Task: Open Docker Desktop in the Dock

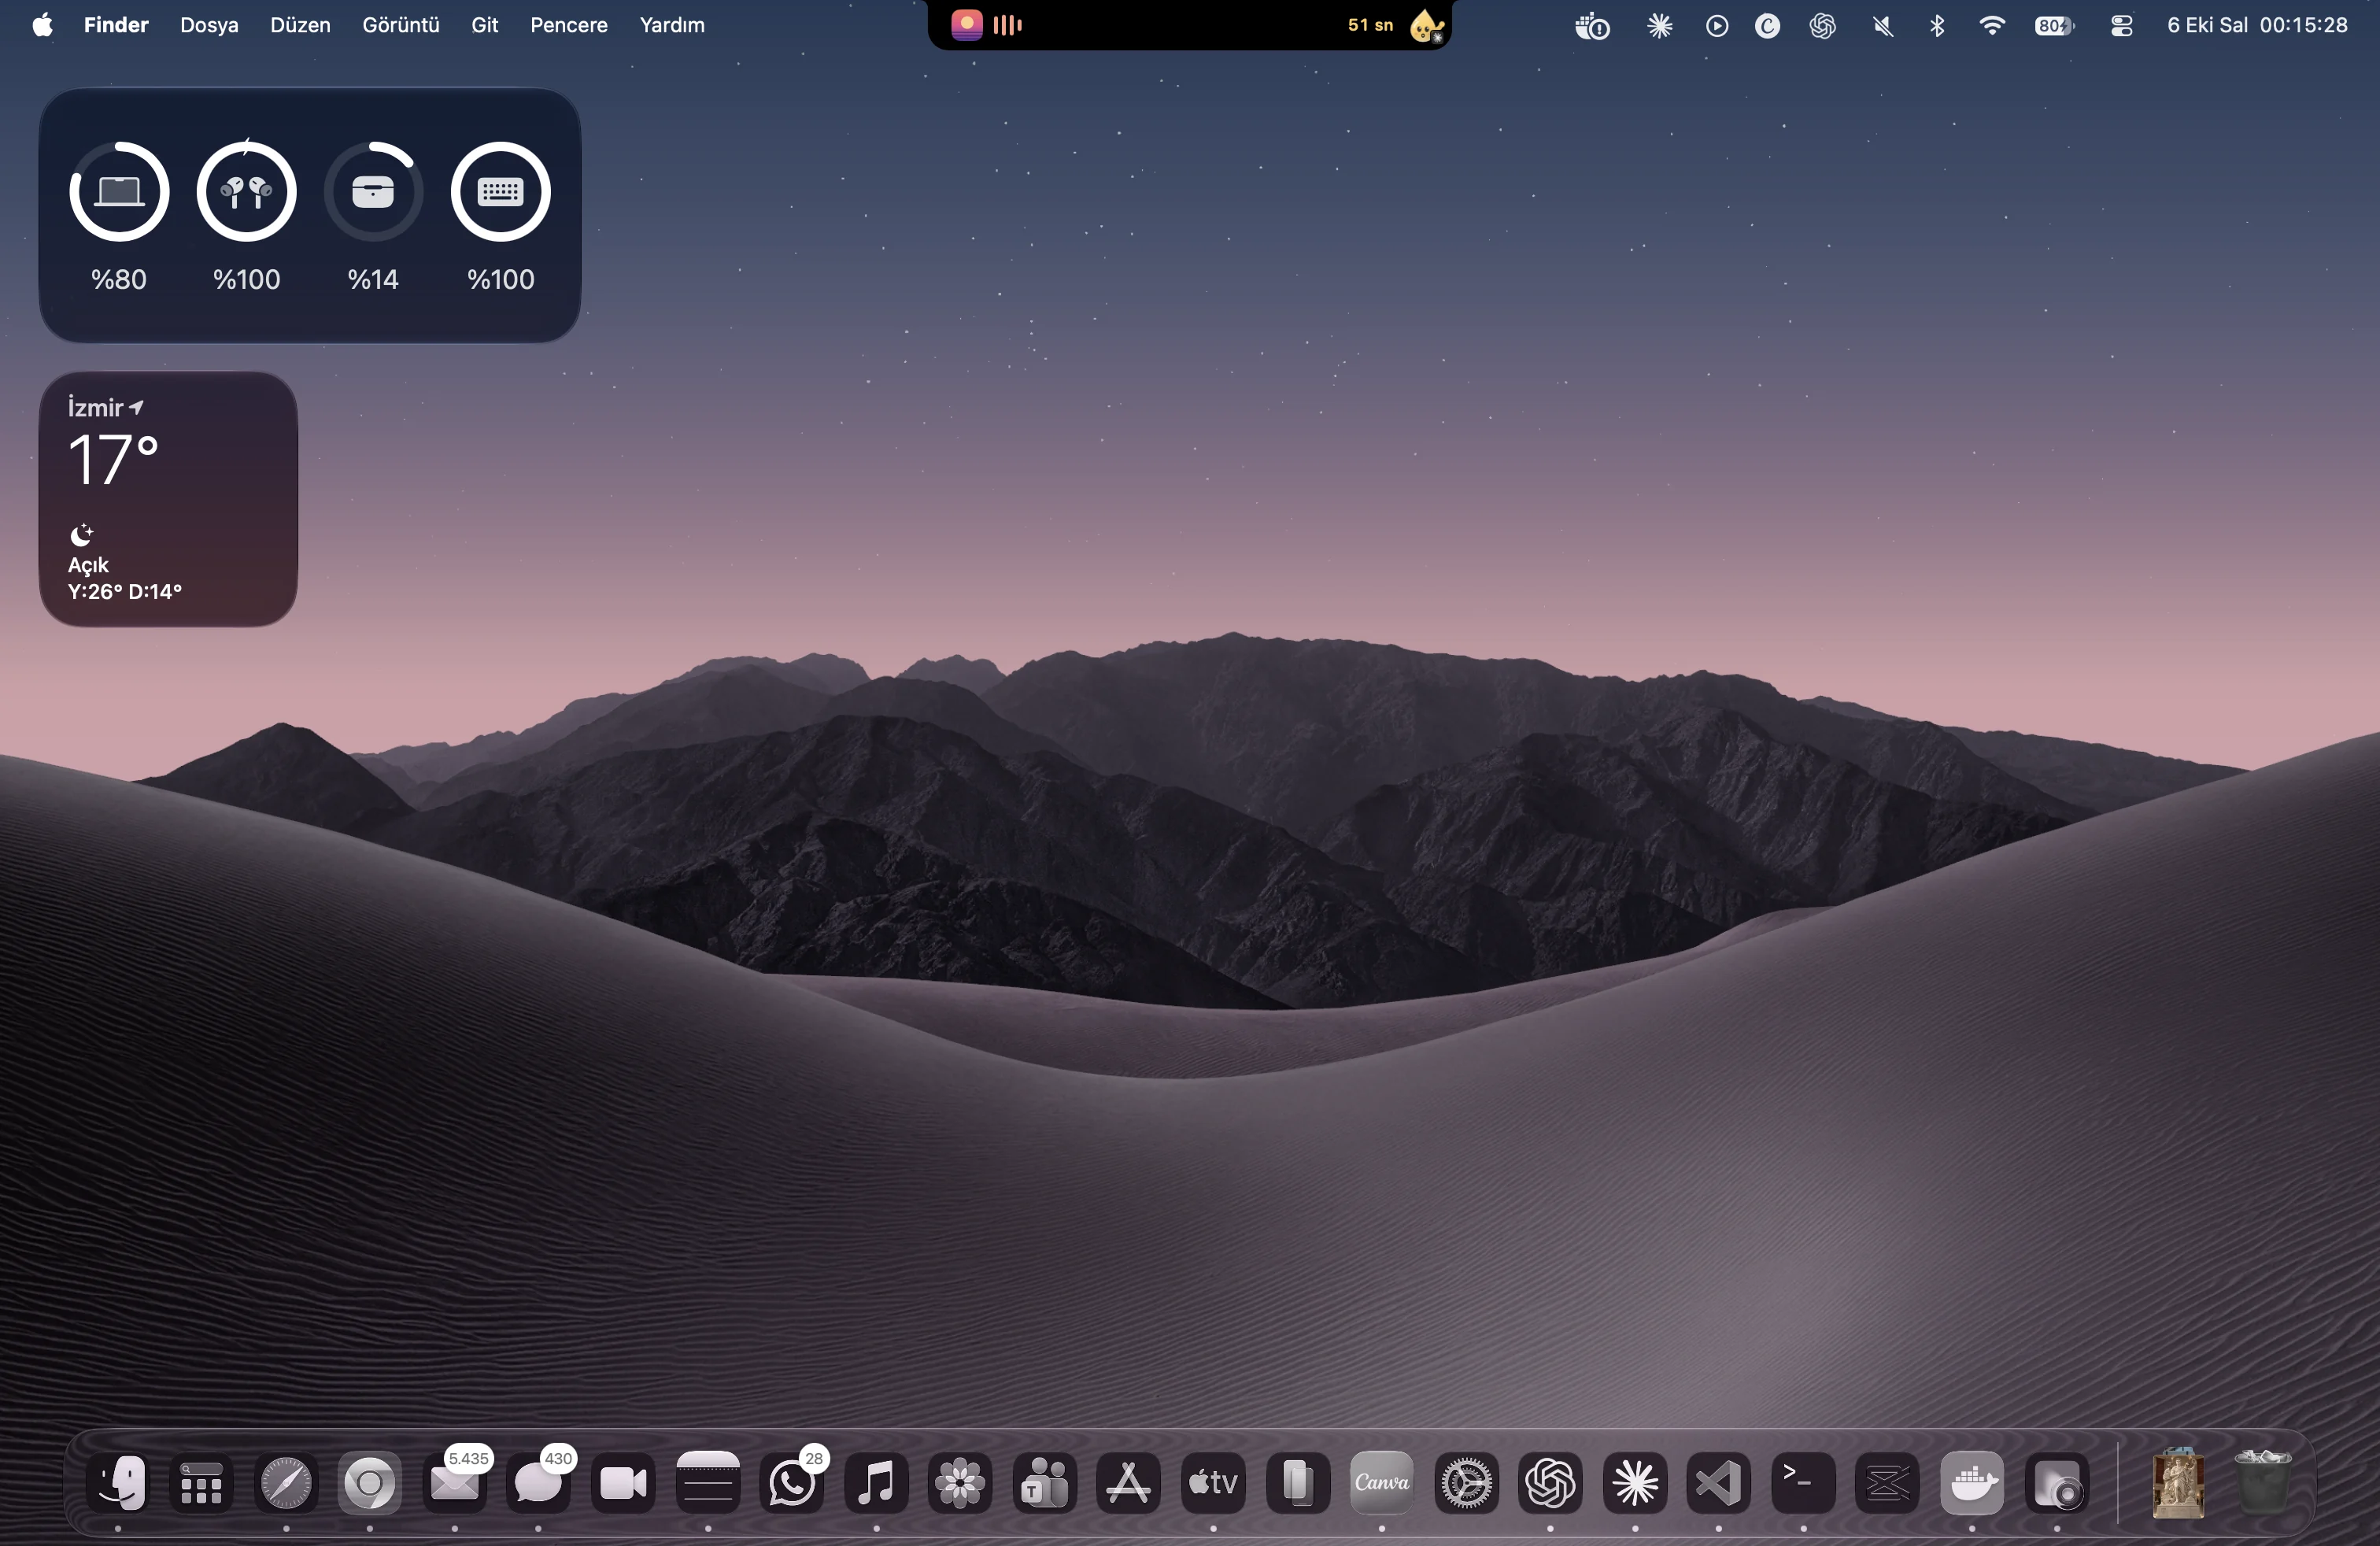Action: pyautogui.click(x=1972, y=1482)
